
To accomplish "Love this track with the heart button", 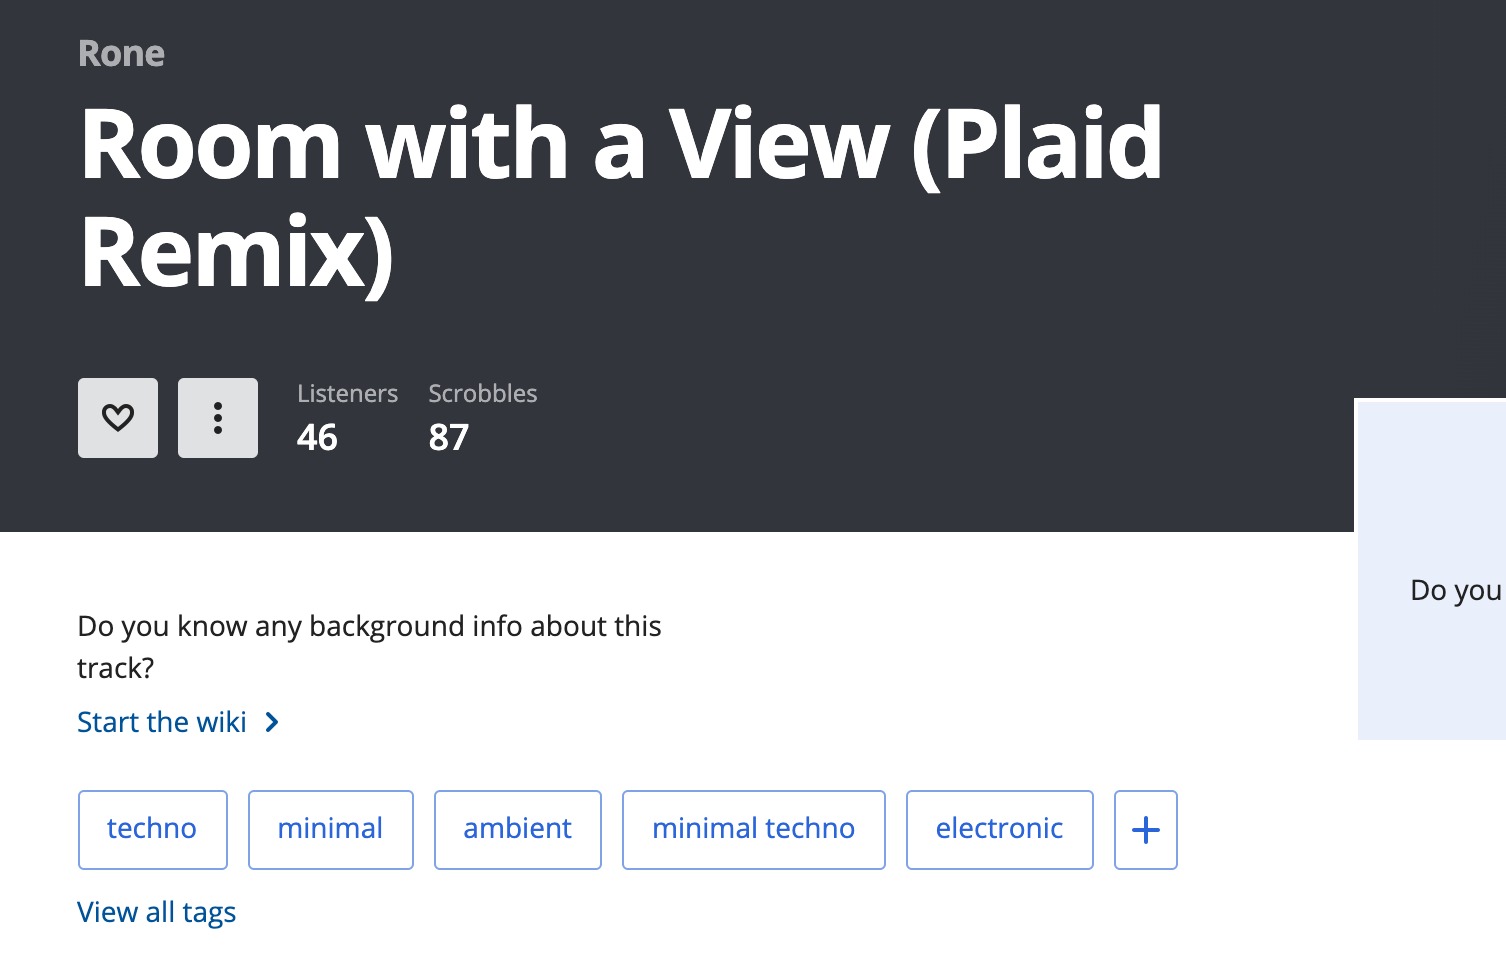I will click(118, 418).
